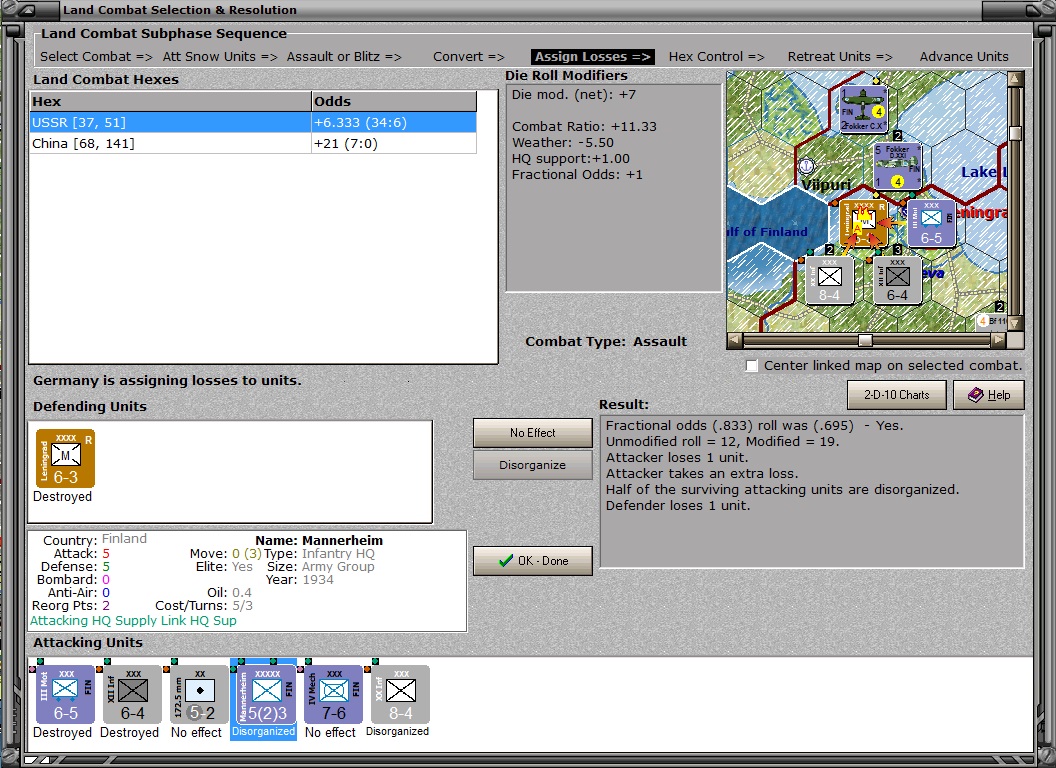
Task: Click the Odds column header
Action: coord(394,102)
